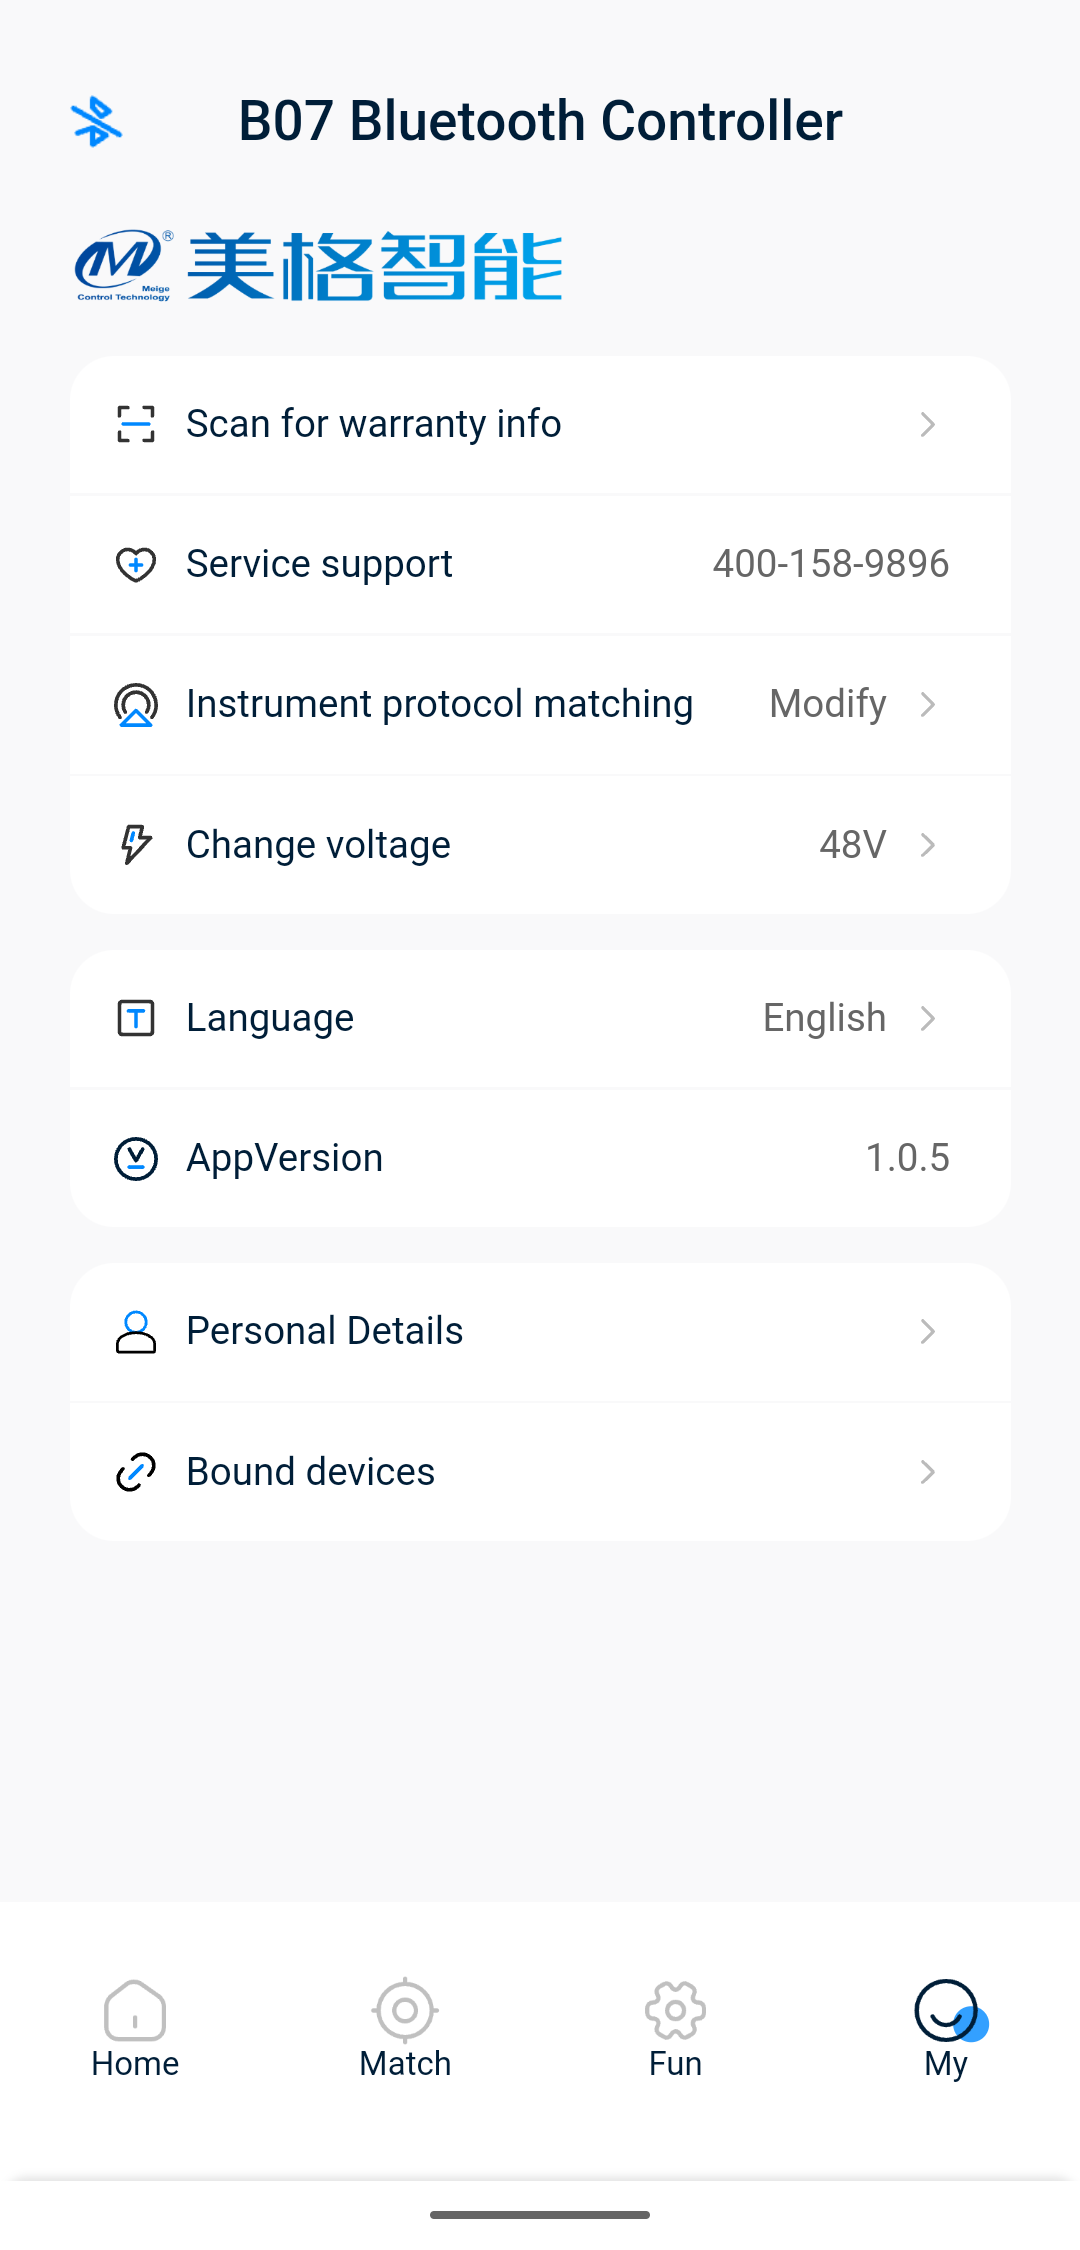
Task: Open the 48V voltage selector
Action: (853, 845)
